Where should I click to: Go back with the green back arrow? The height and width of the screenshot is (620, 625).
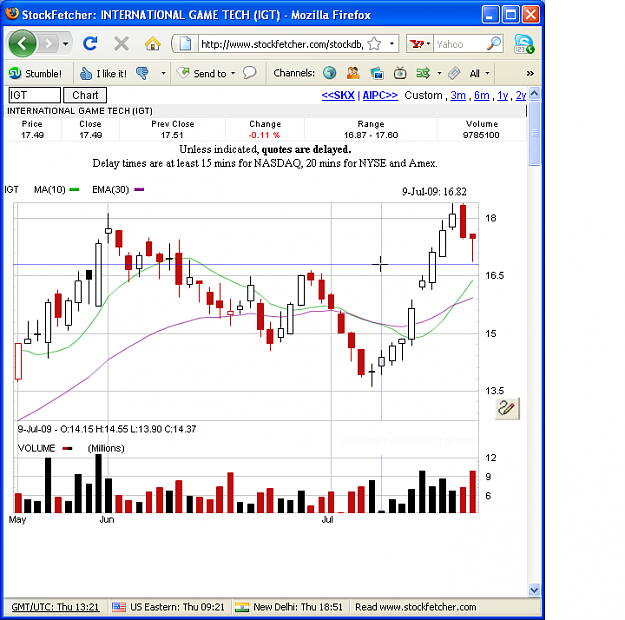(23, 43)
